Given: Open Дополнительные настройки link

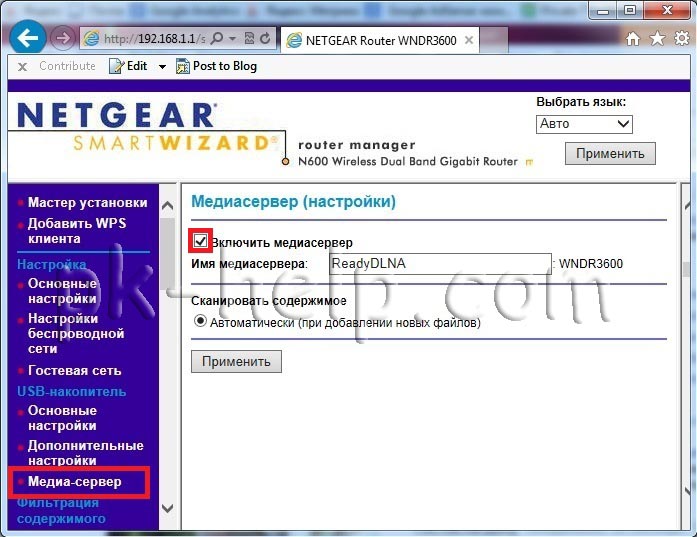Looking at the screenshot, I should [85, 453].
